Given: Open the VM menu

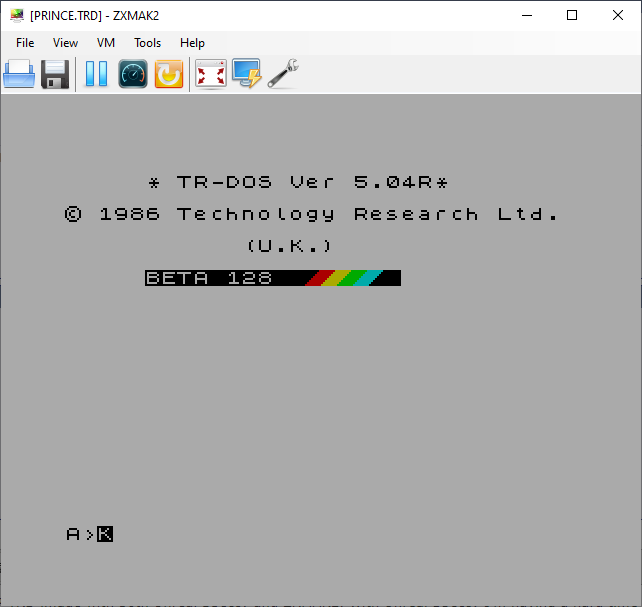Looking at the screenshot, I should point(106,43).
